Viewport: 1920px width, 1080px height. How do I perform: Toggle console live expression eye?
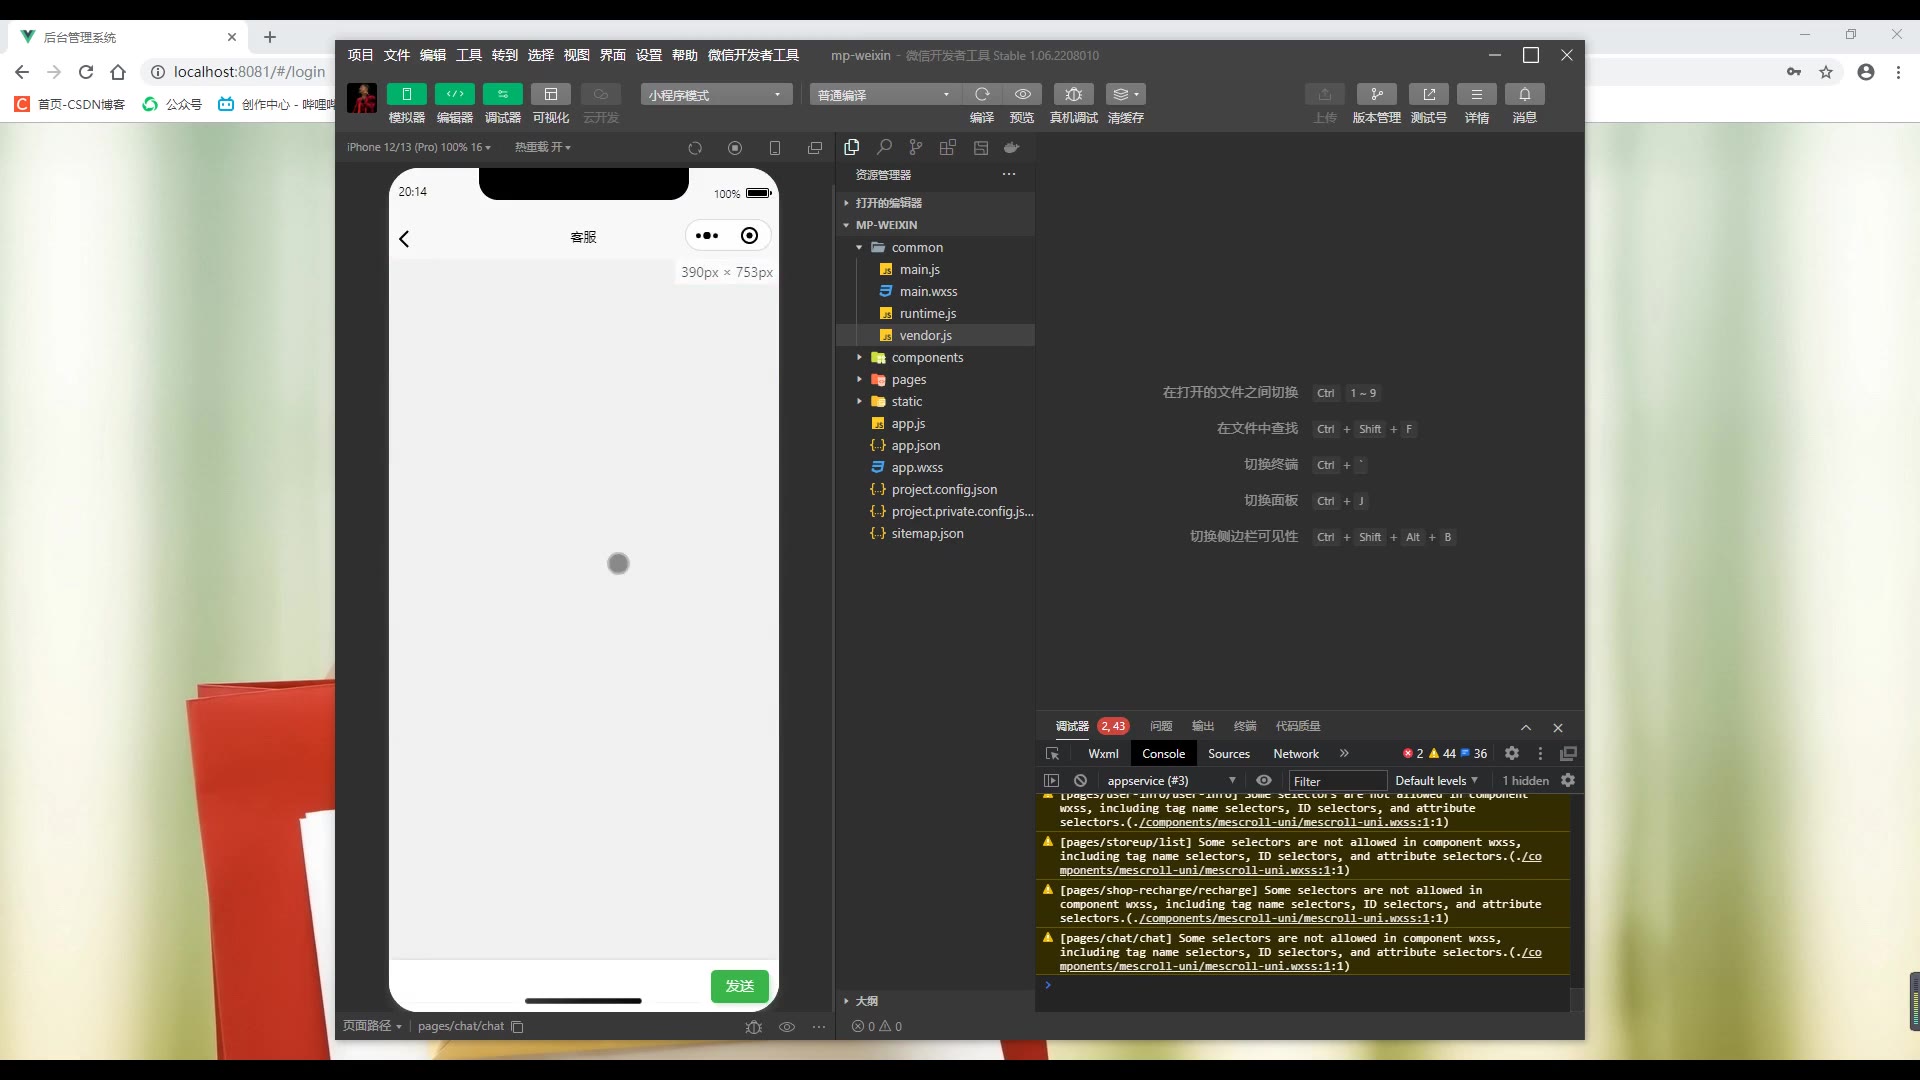pyautogui.click(x=1264, y=781)
